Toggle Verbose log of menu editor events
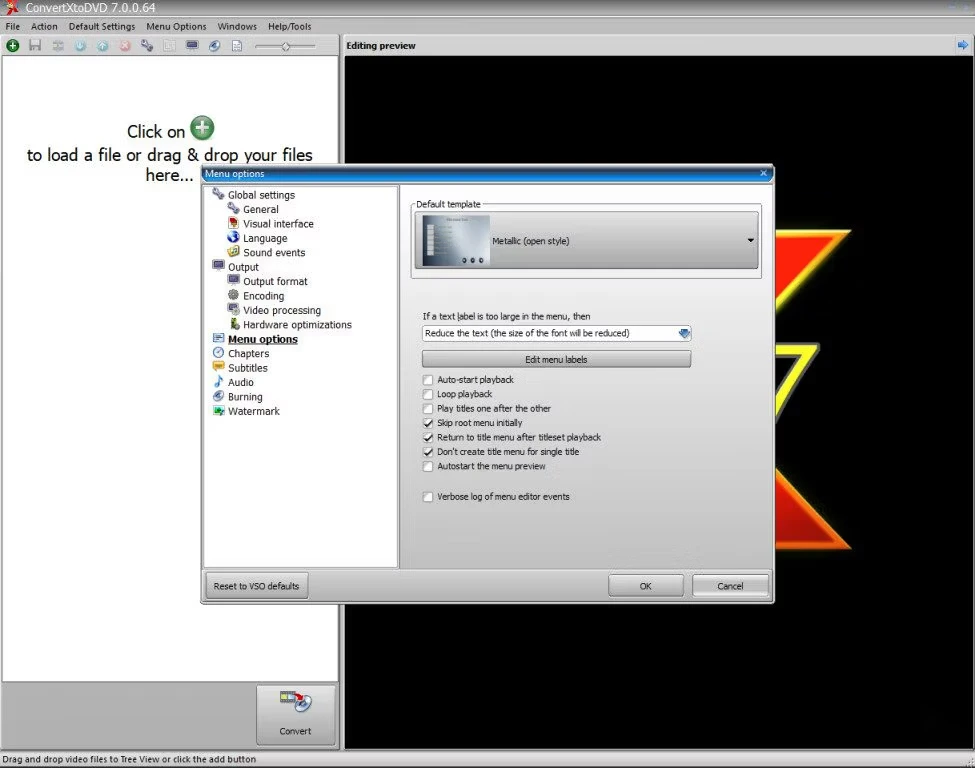This screenshot has height=768, width=975. pos(428,496)
